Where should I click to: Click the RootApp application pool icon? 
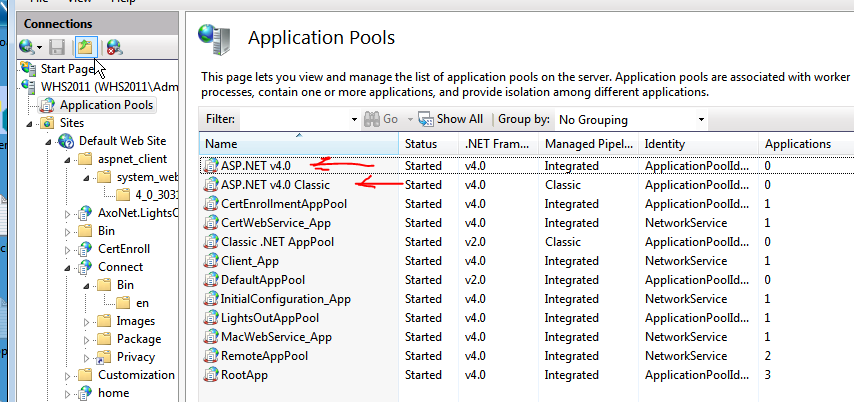(210, 375)
